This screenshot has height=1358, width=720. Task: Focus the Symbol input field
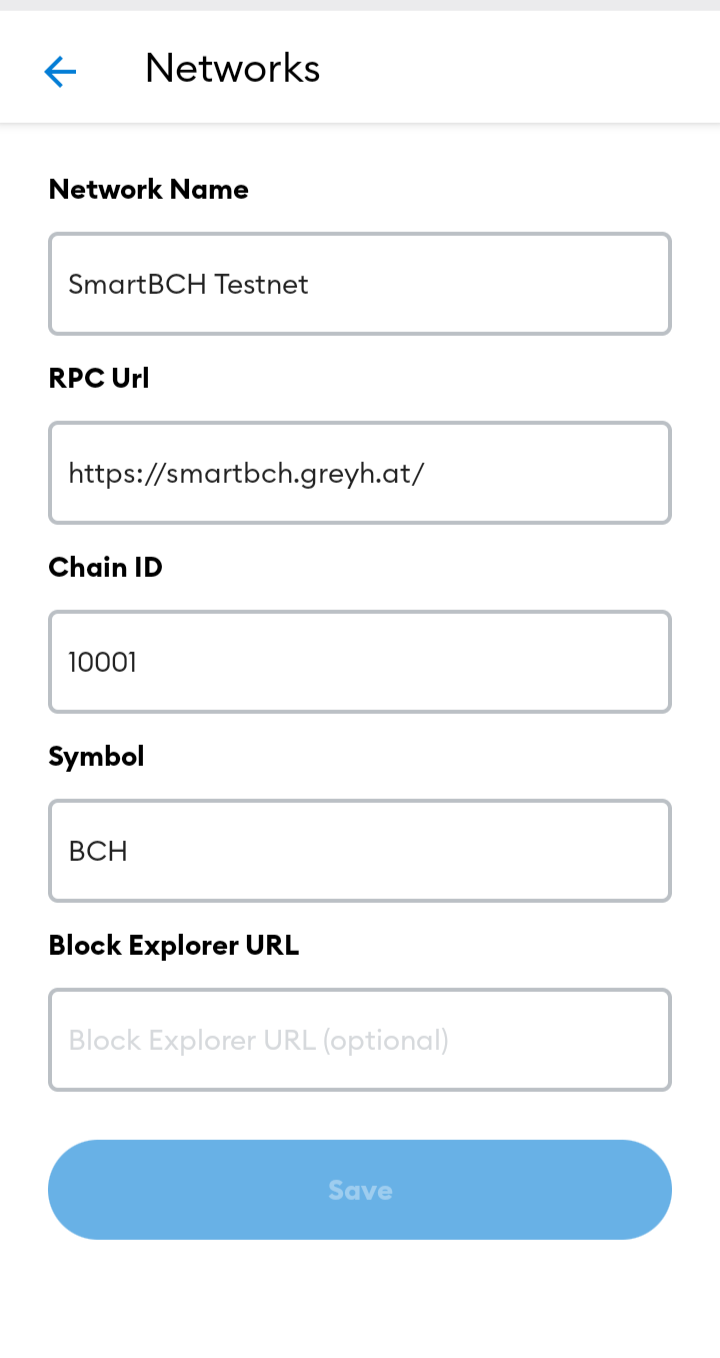(x=360, y=851)
